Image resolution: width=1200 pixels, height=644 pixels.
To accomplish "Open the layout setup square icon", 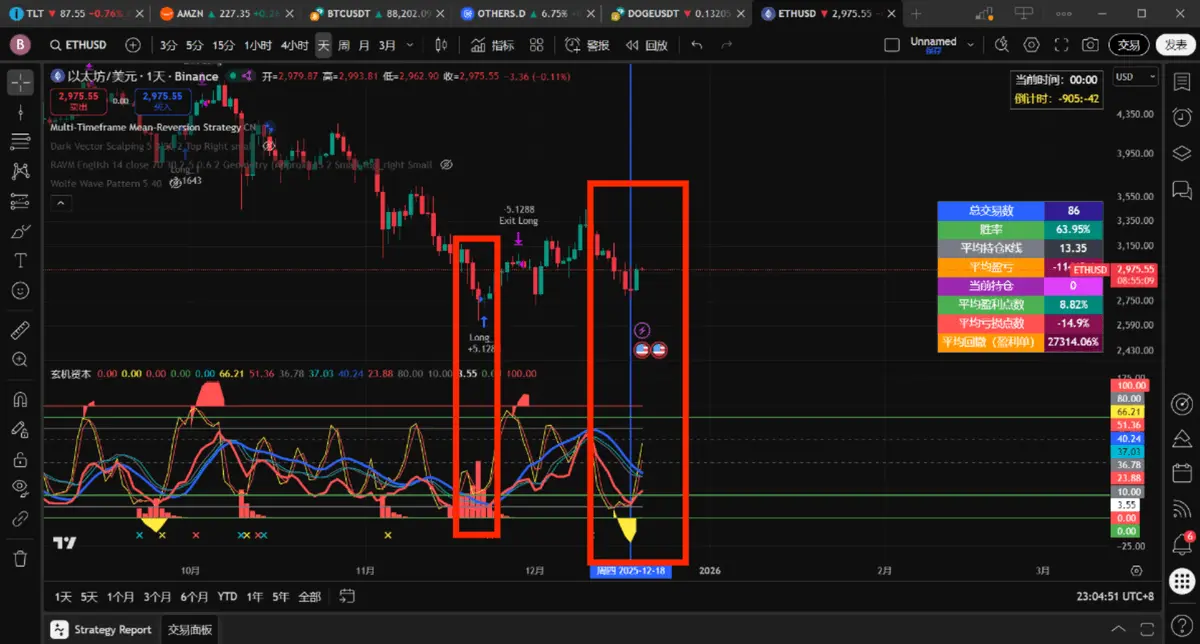I will (892, 45).
